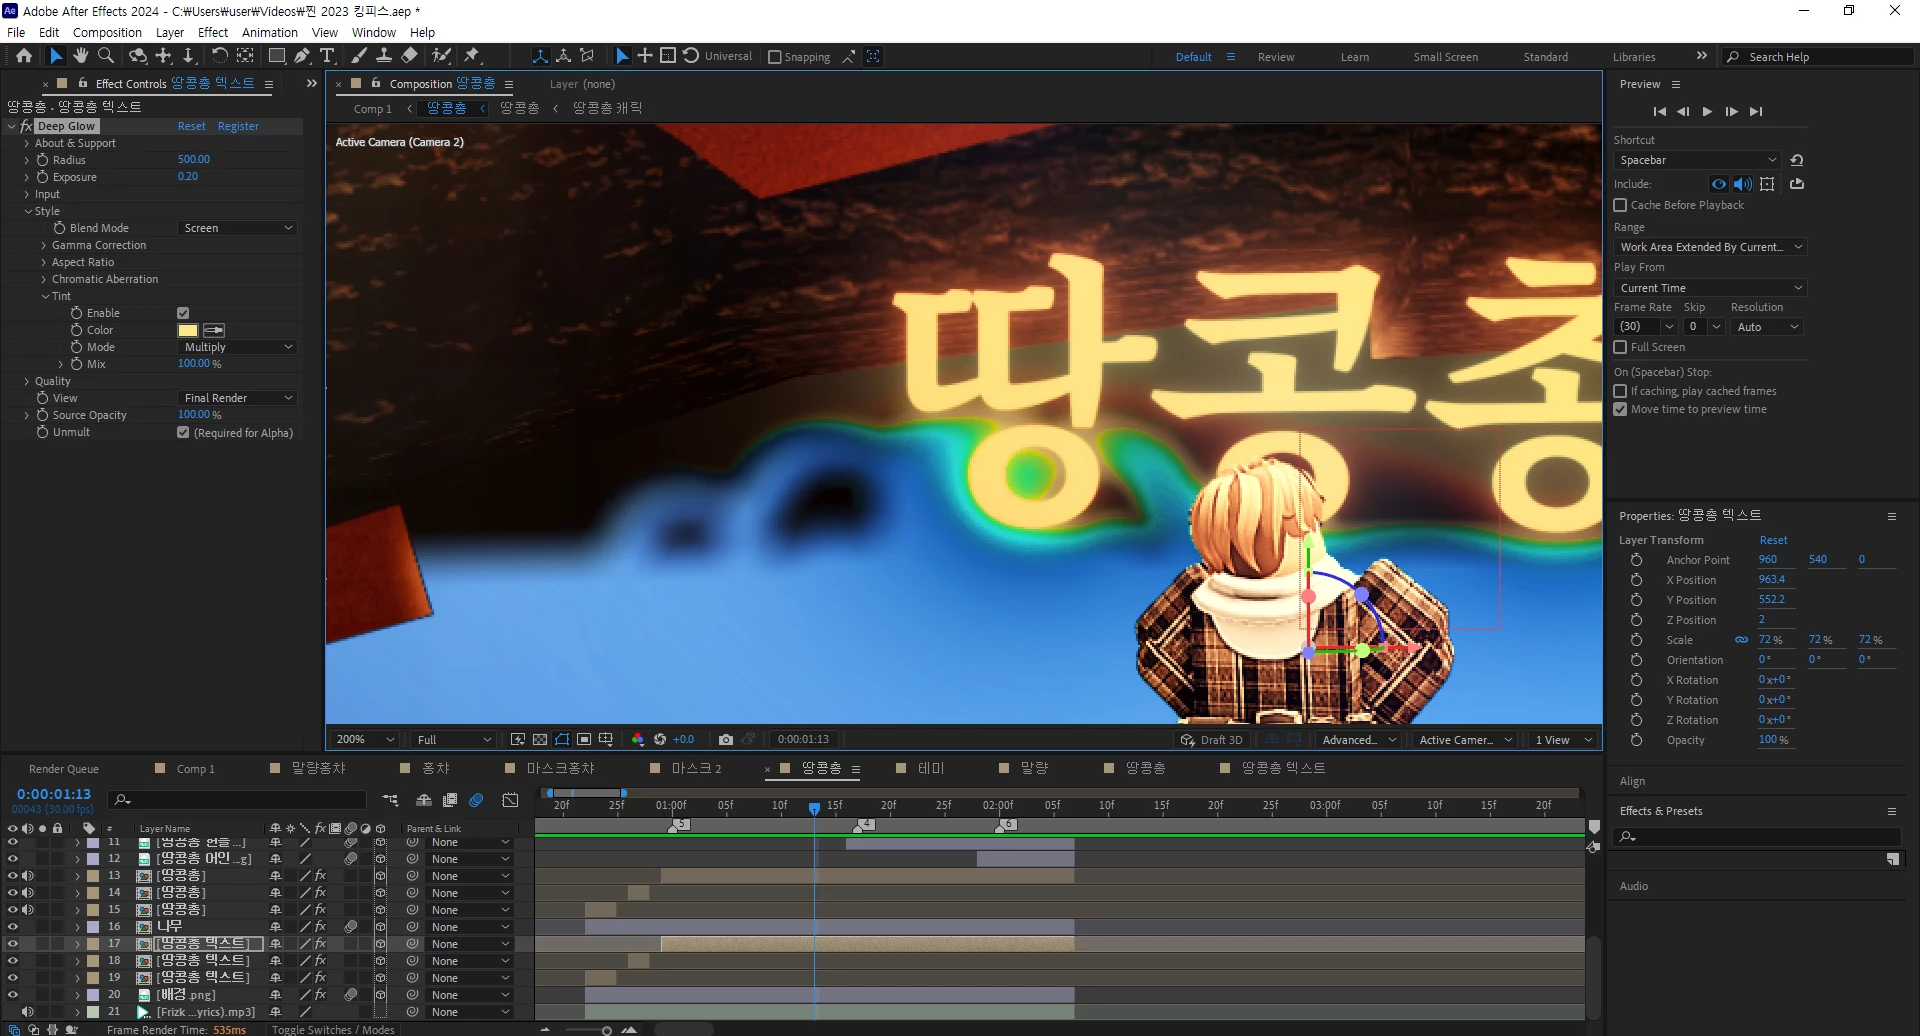
Task: Open the Shortcut Spacebar dropdown
Action: pyautogui.click(x=1697, y=160)
